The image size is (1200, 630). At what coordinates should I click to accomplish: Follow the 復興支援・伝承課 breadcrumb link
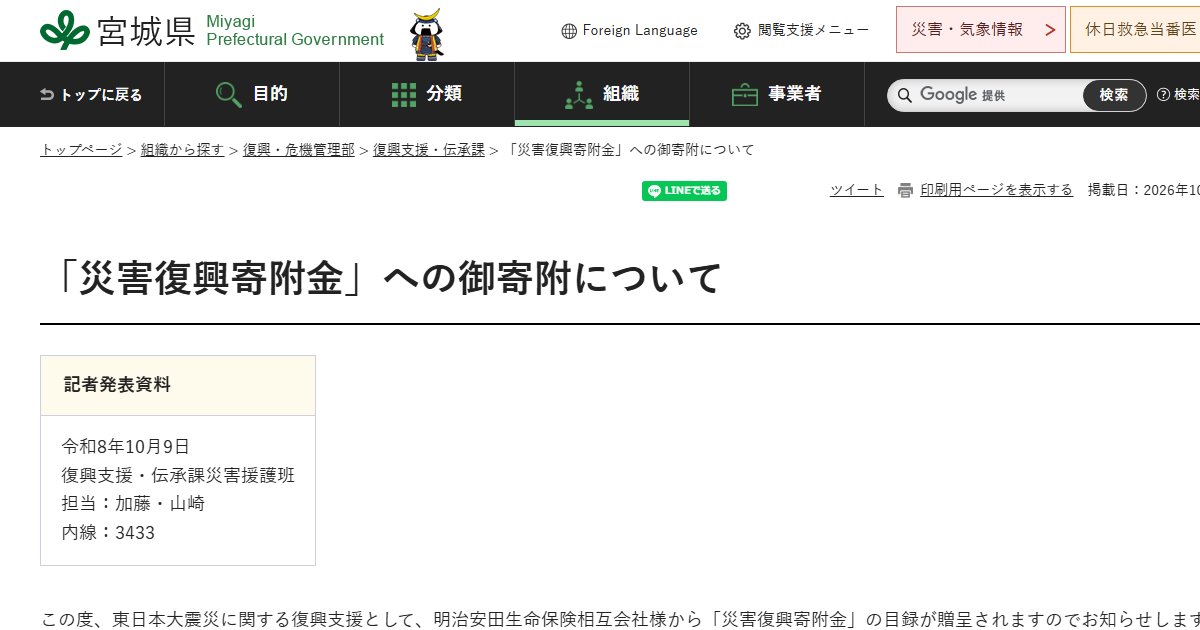tap(429, 150)
